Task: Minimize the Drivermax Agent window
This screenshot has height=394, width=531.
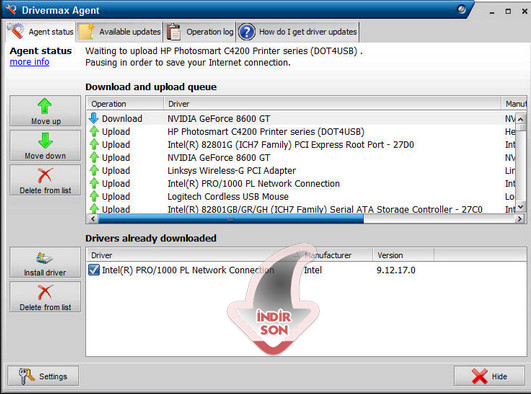Action: click(492, 12)
